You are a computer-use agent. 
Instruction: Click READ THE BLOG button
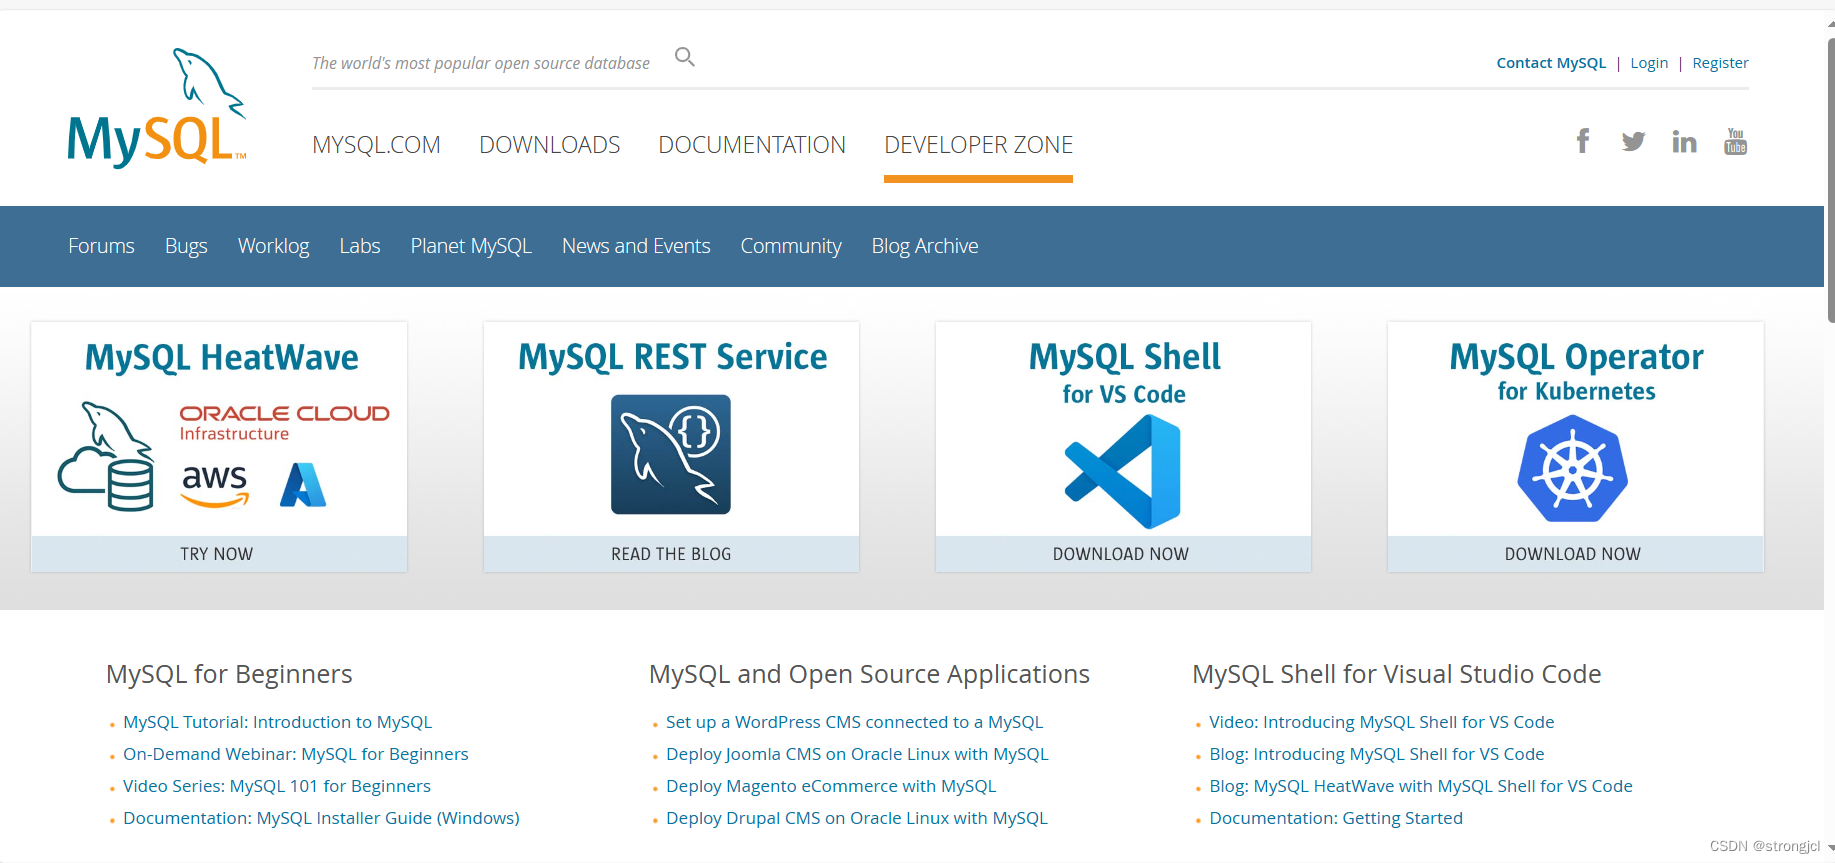click(x=671, y=554)
